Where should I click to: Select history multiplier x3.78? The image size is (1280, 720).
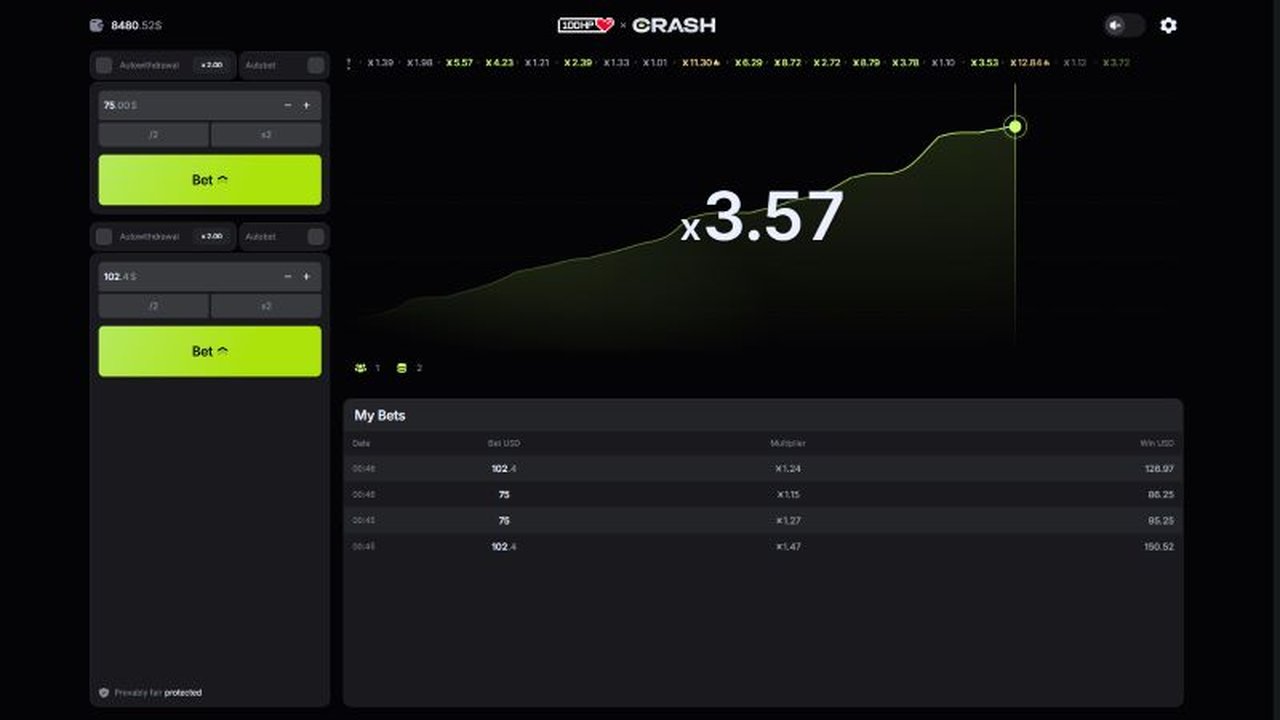tap(905, 63)
